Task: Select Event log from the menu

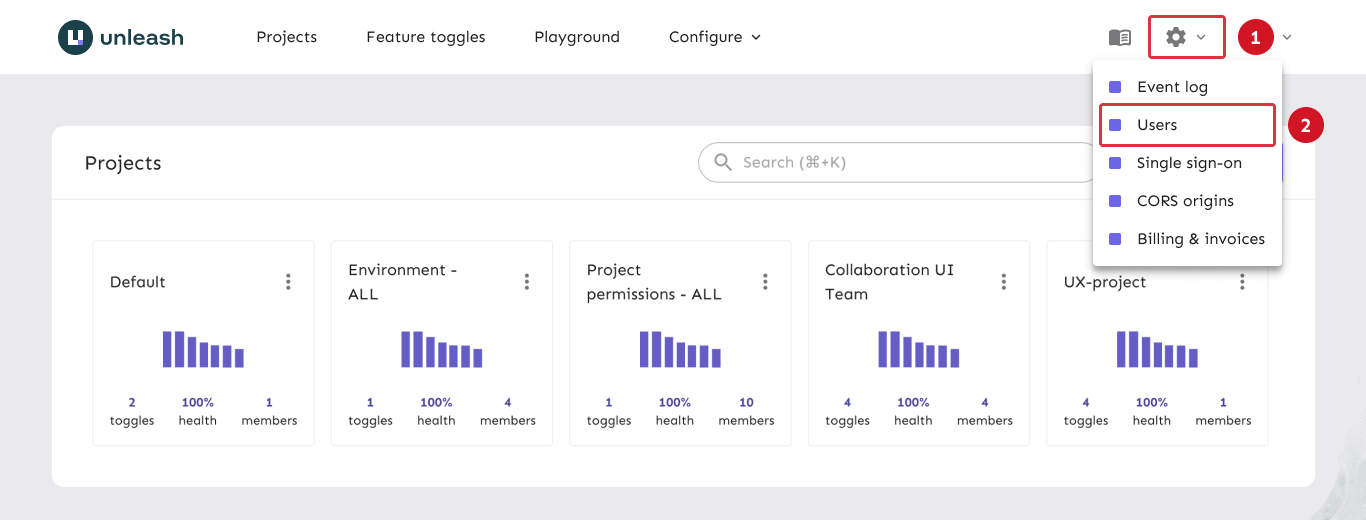Action: click(1172, 87)
